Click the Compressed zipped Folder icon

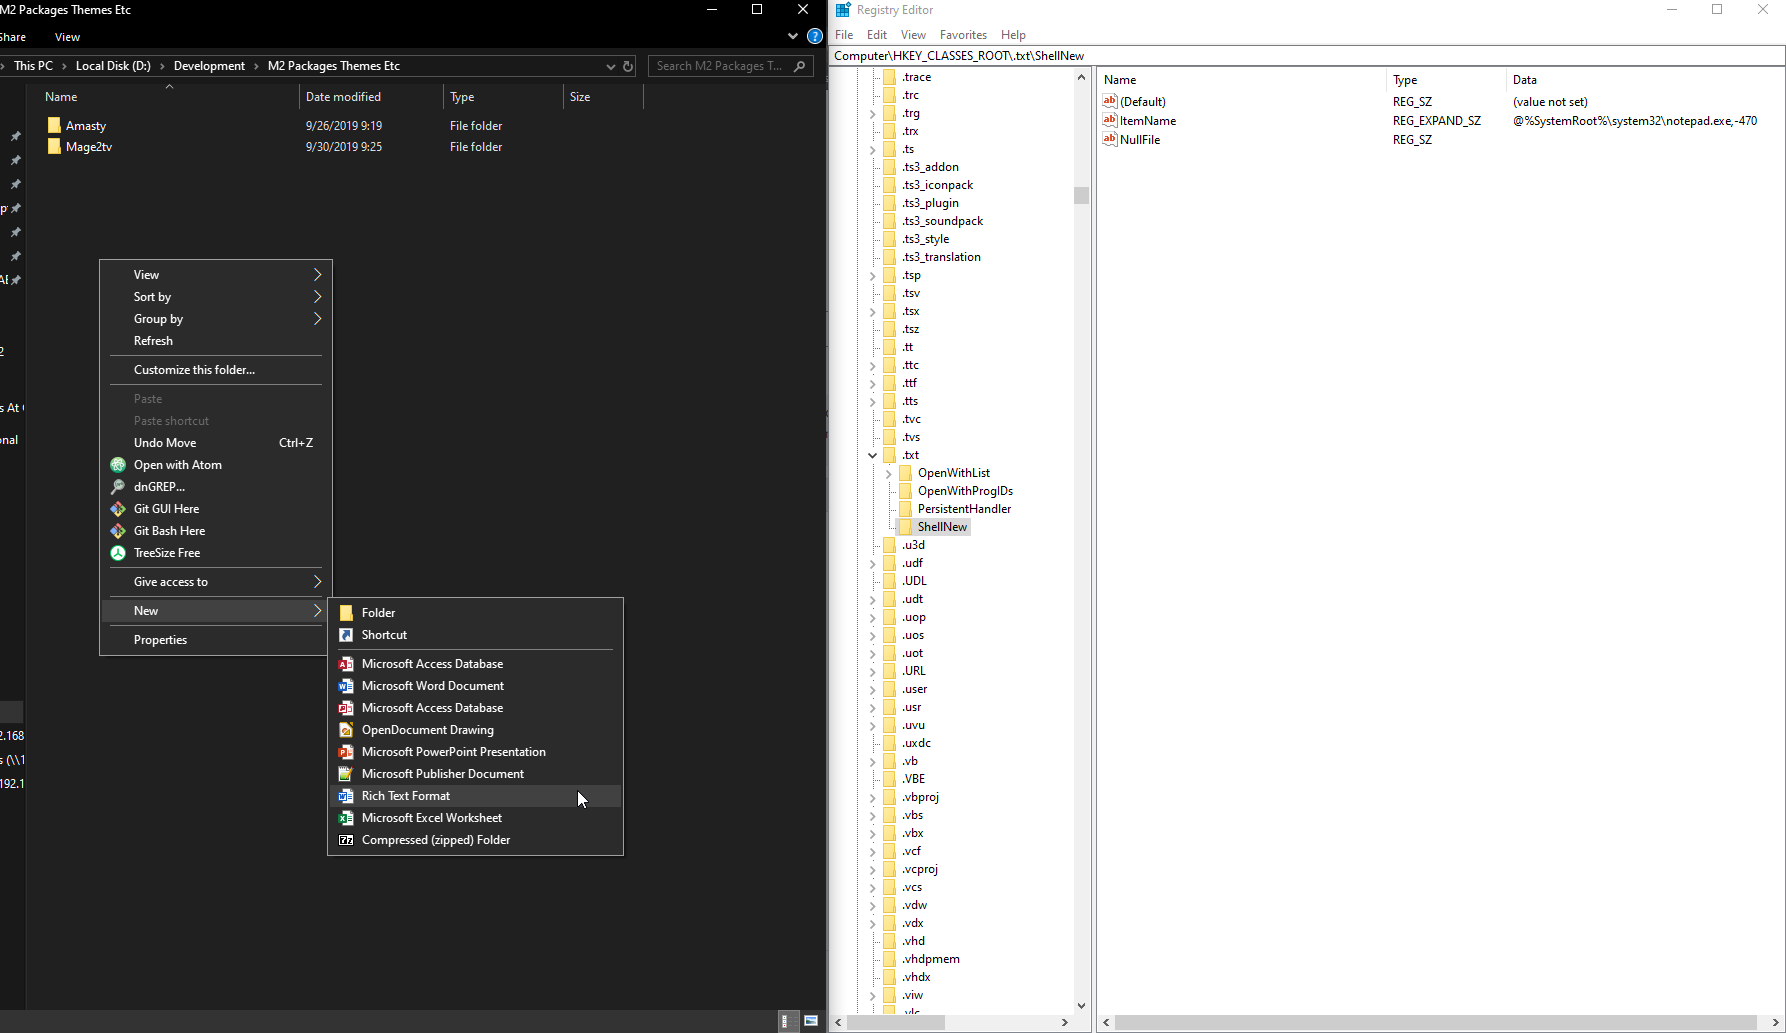click(x=346, y=840)
